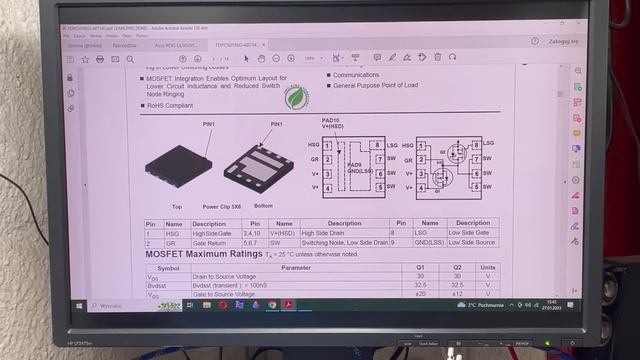Zoom out with the minus circle icon

tap(276, 58)
